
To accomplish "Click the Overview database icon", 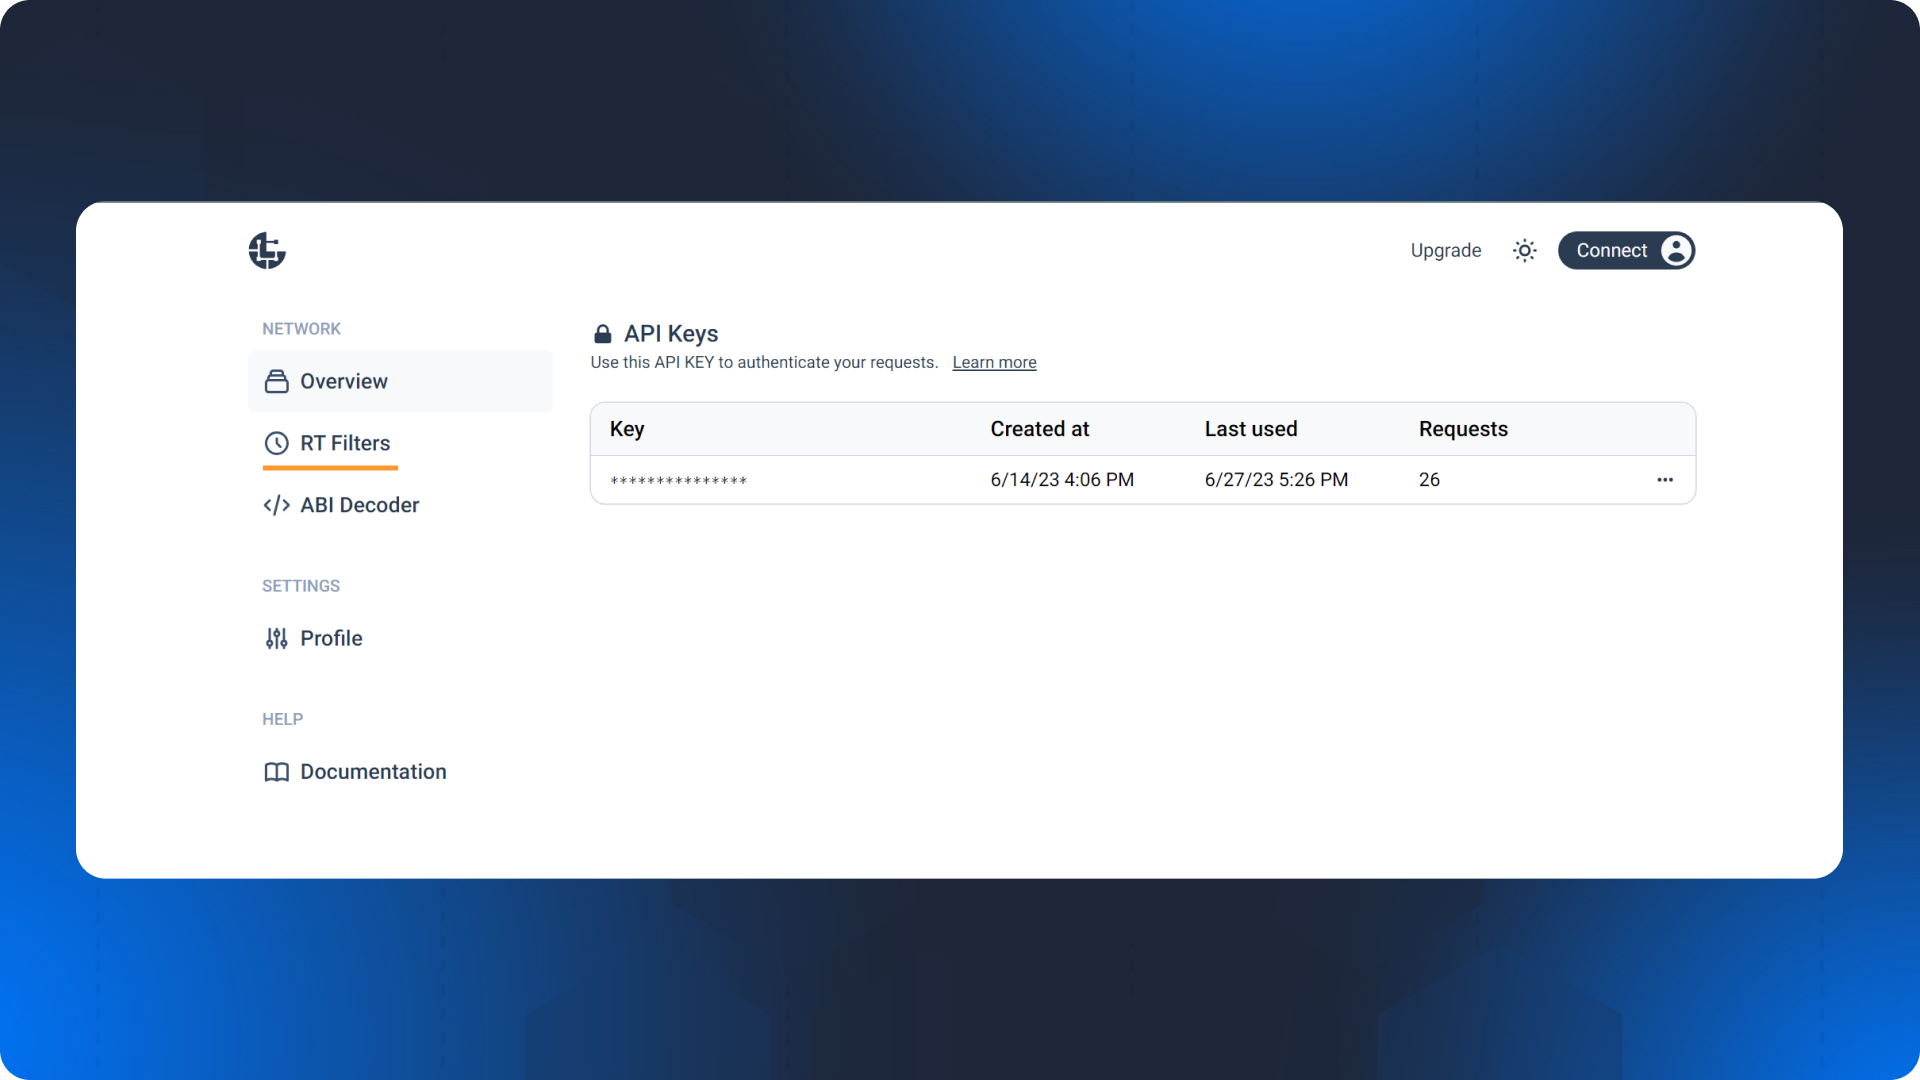I will pos(277,382).
